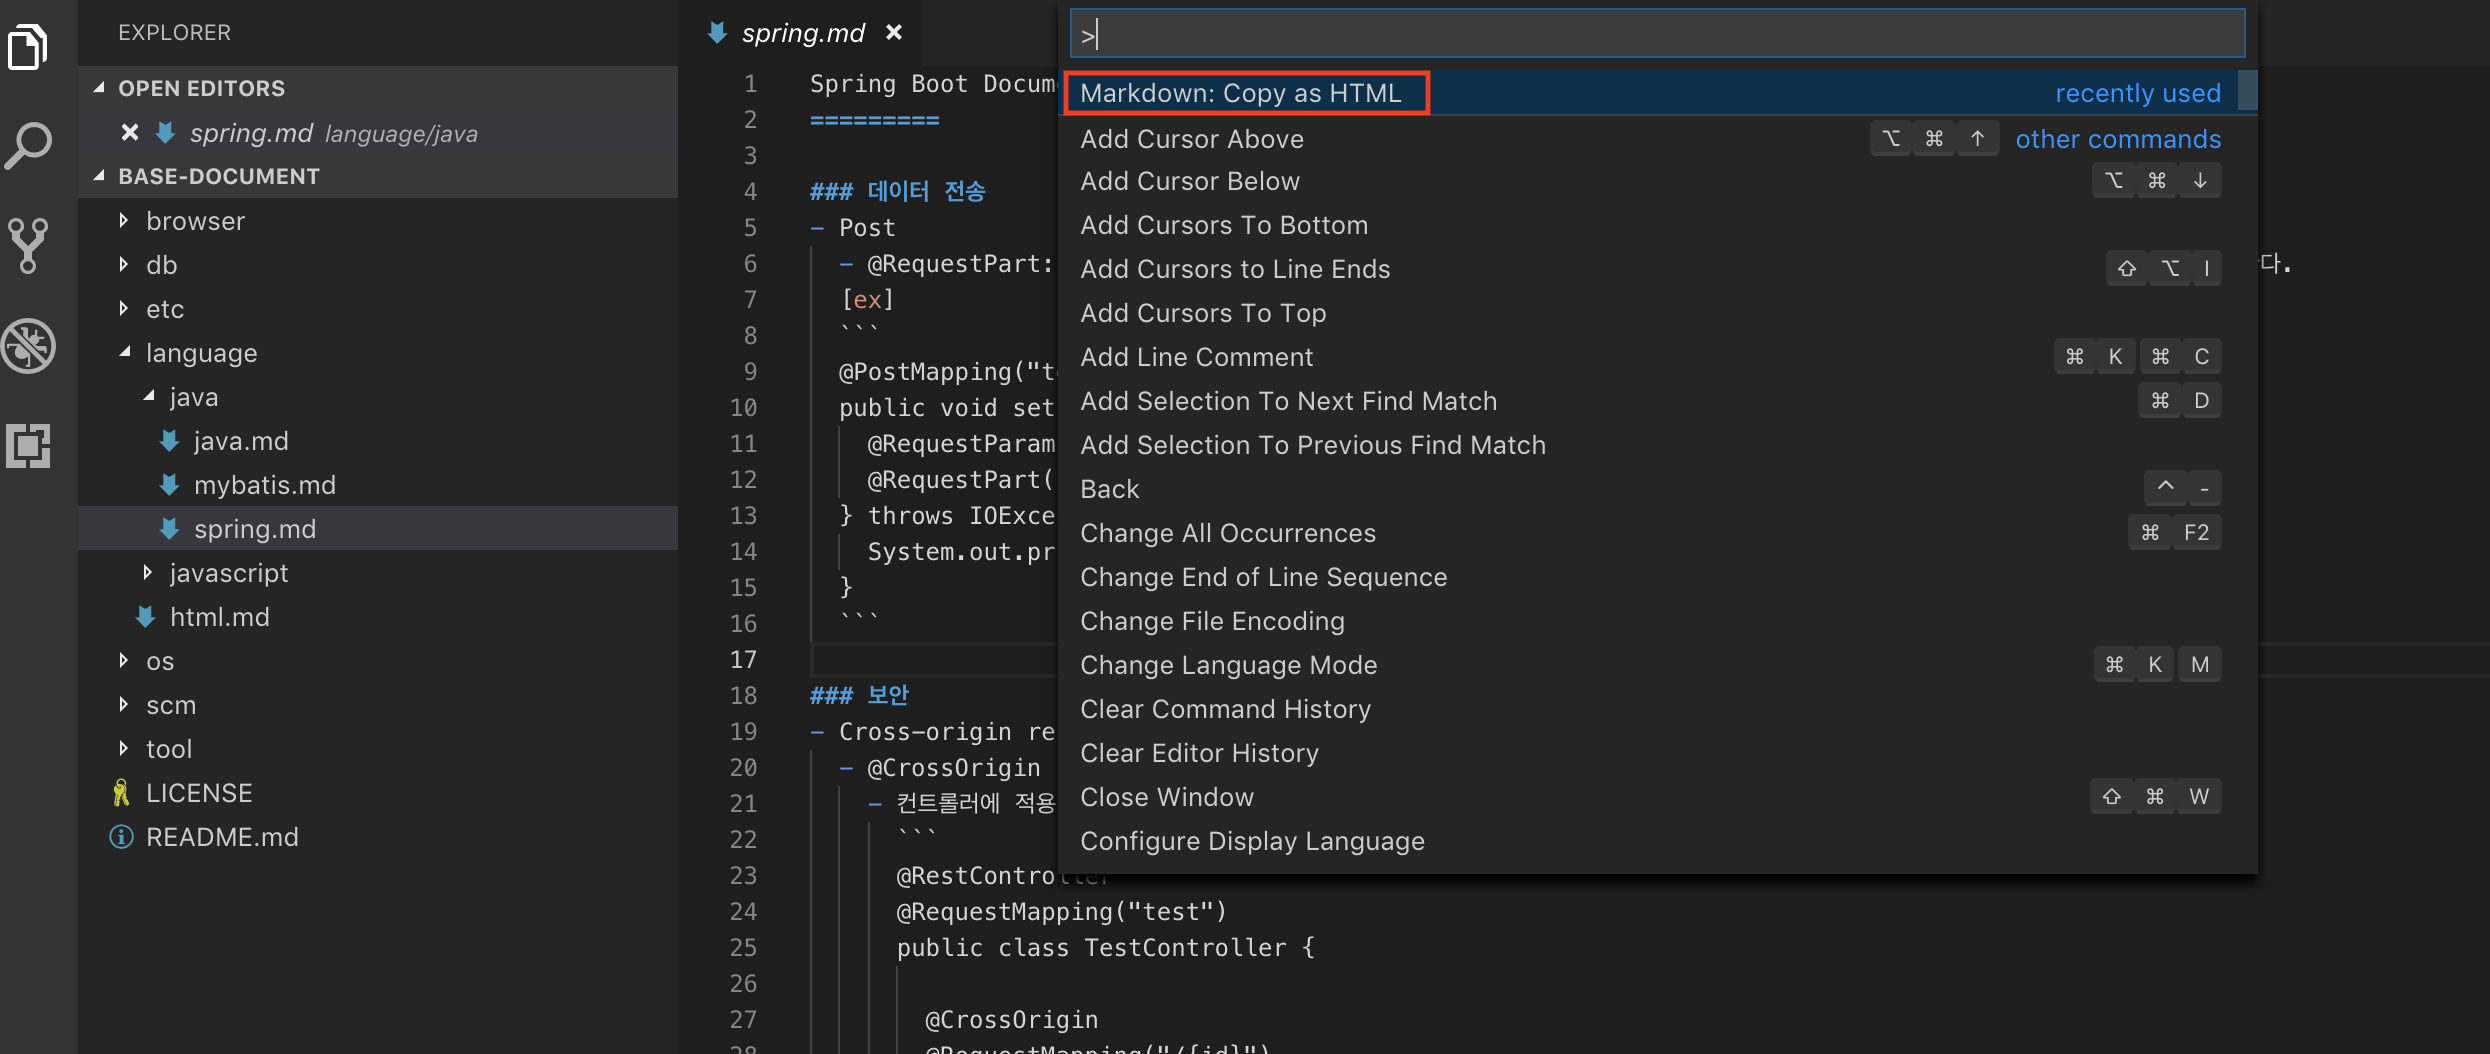Open the Explorer view in activity bar

(28, 47)
